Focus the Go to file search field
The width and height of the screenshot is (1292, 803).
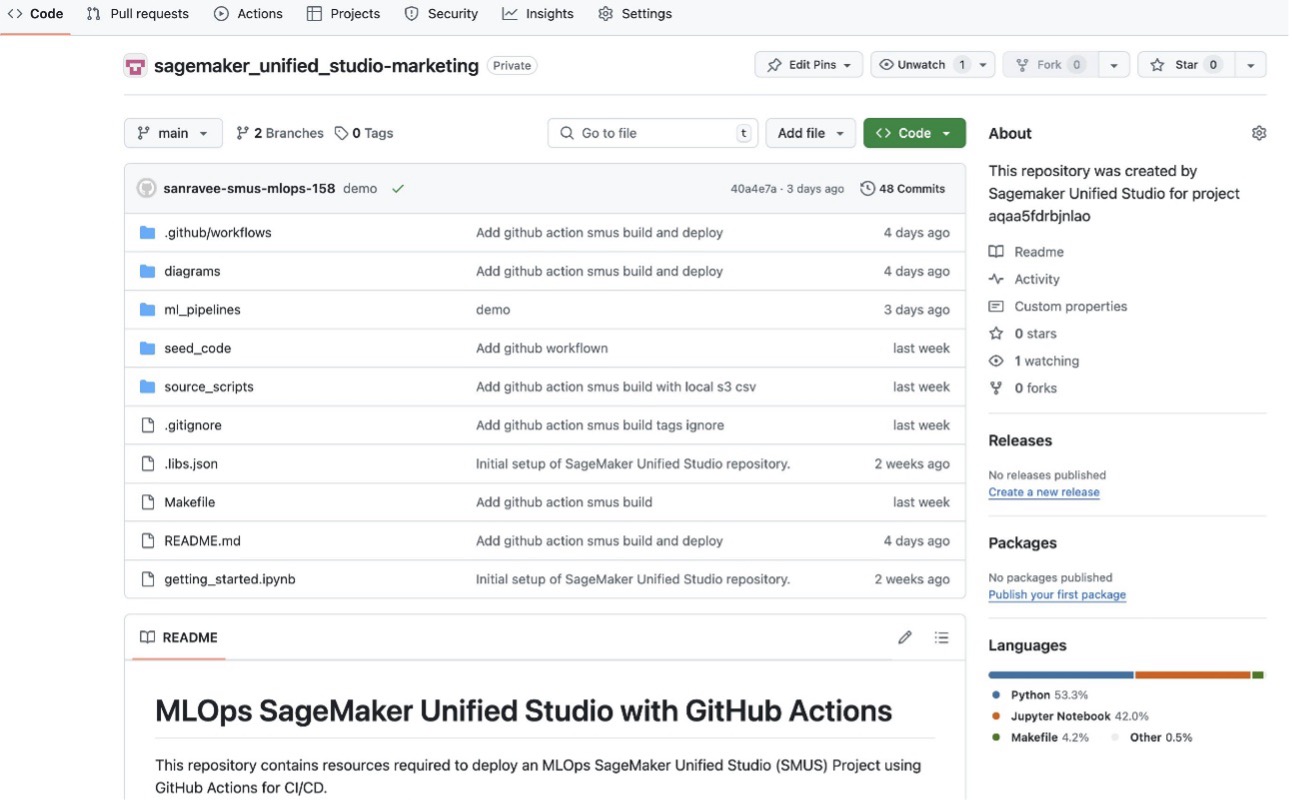653,133
